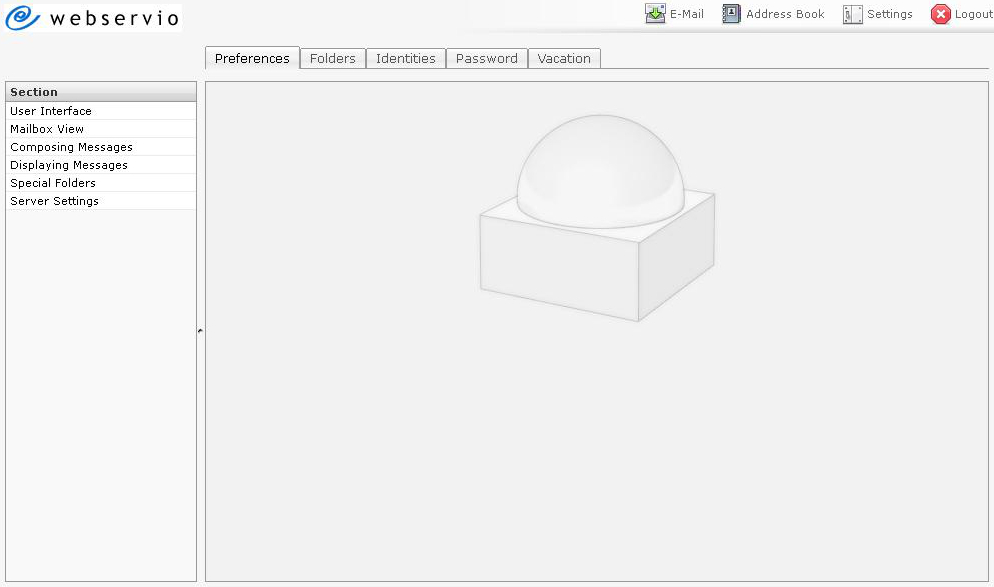Select the User Interface section

pyautogui.click(x=101, y=111)
